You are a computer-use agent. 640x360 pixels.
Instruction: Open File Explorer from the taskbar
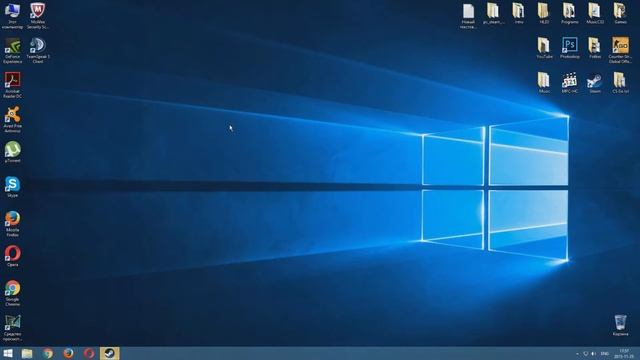tap(27, 353)
